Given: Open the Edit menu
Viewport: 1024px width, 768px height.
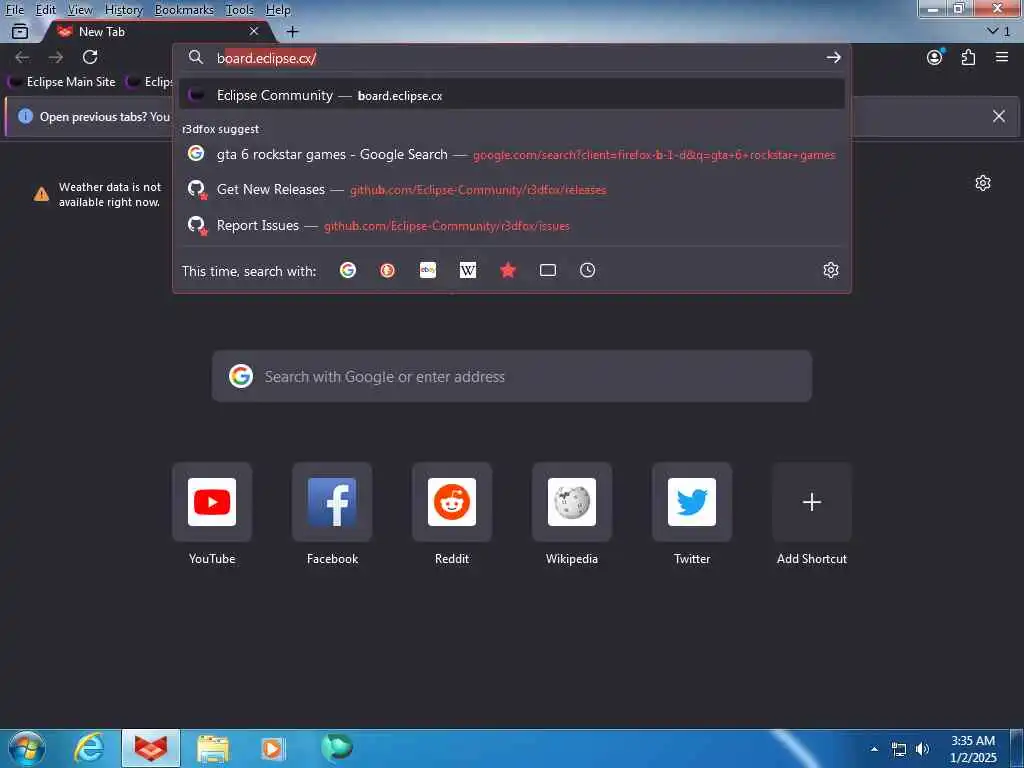Looking at the screenshot, I should pyautogui.click(x=46, y=10).
